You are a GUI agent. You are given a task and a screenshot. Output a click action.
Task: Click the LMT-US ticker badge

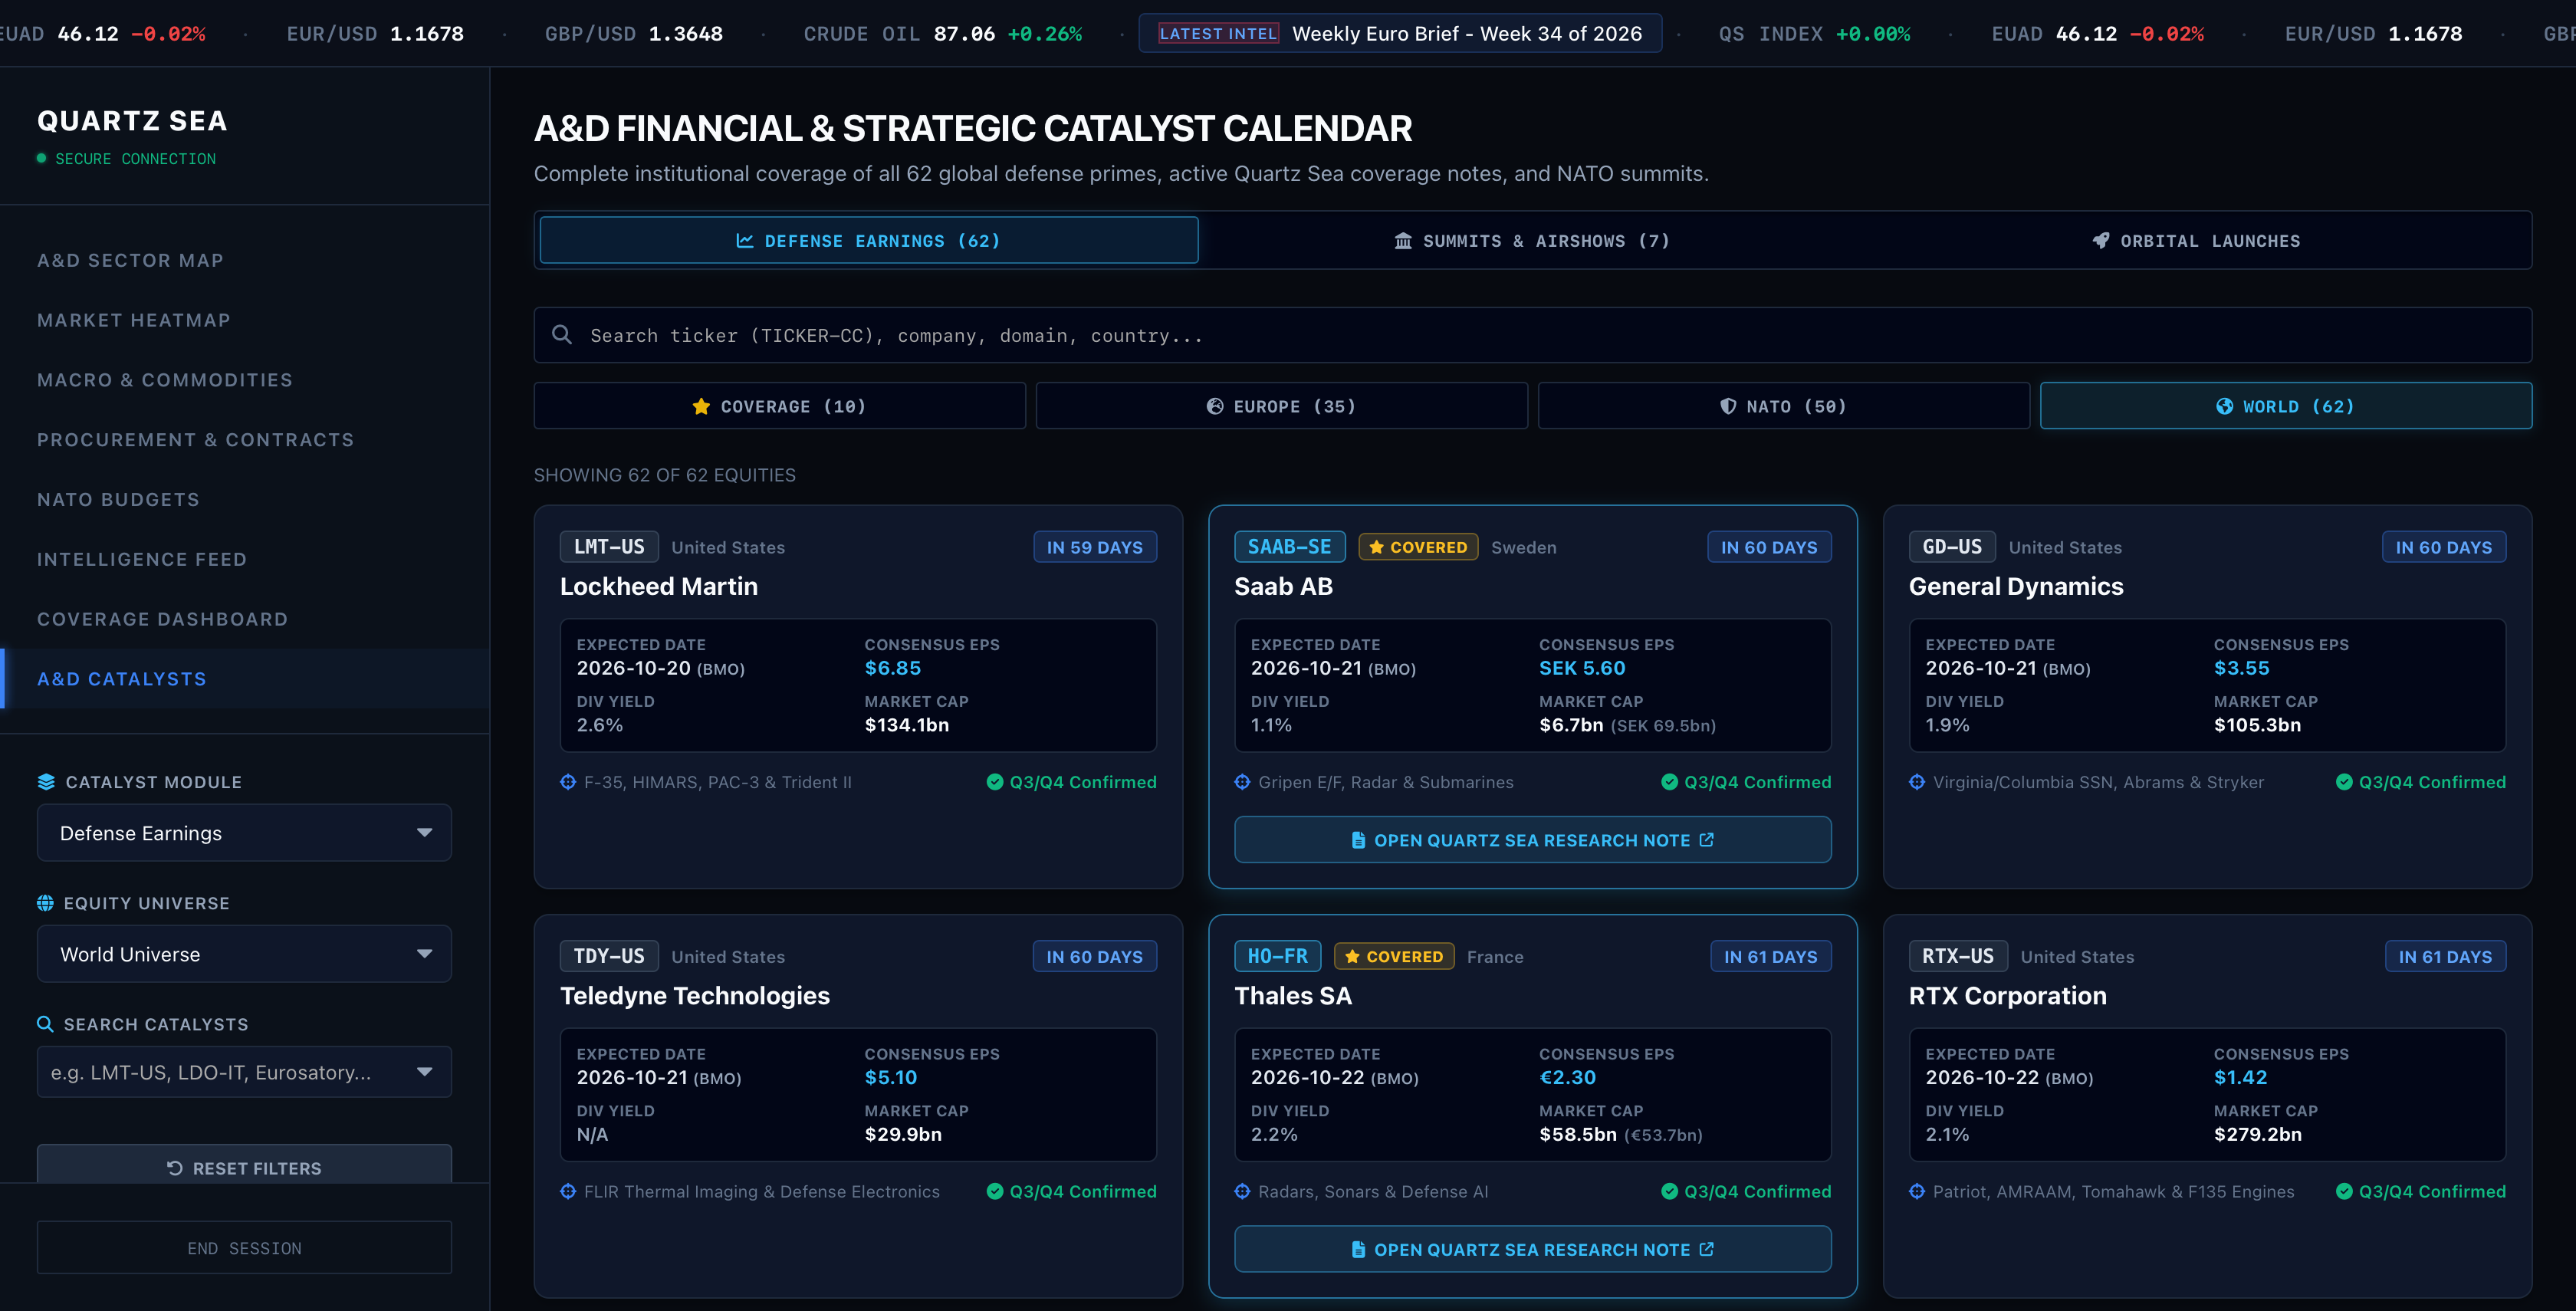(609, 547)
